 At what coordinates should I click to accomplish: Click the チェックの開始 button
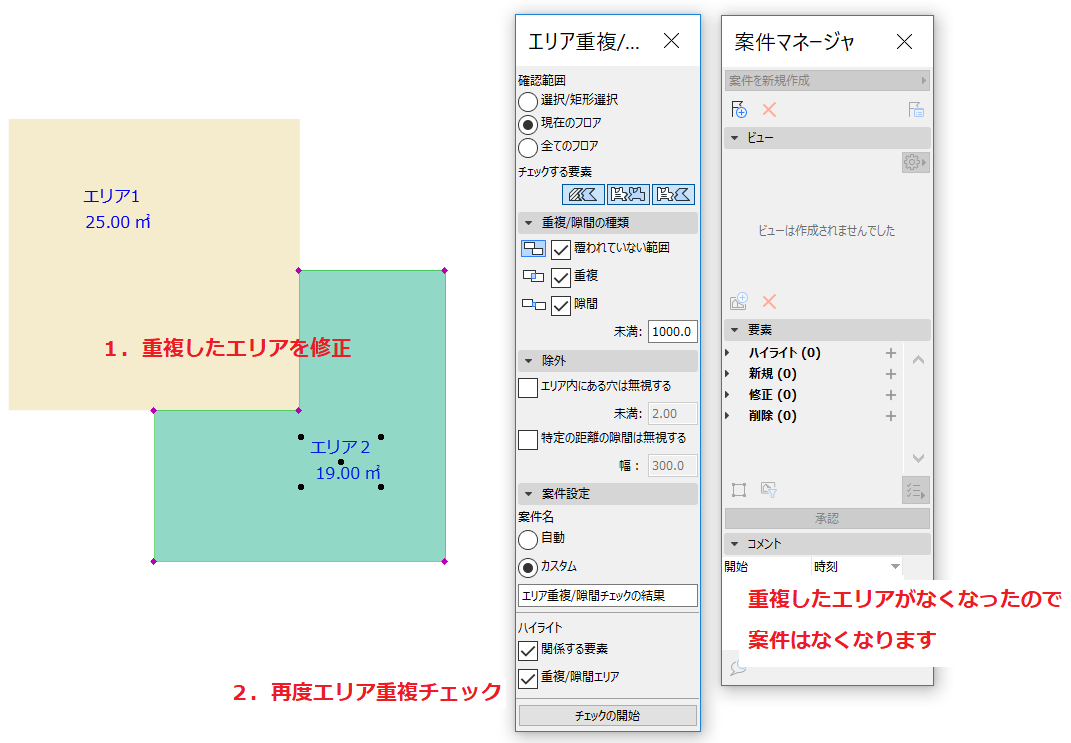coord(608,715)
